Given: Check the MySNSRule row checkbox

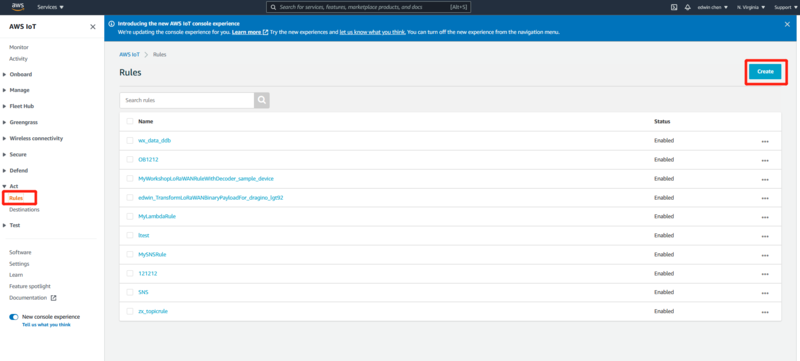Looking at the screenshot, I should click(x=130, y=254).
